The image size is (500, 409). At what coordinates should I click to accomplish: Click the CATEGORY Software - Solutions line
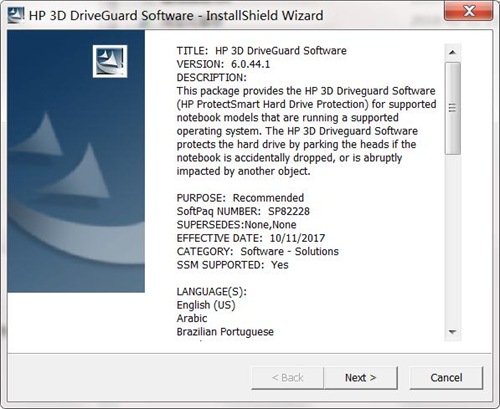click(x=257, y=251)
